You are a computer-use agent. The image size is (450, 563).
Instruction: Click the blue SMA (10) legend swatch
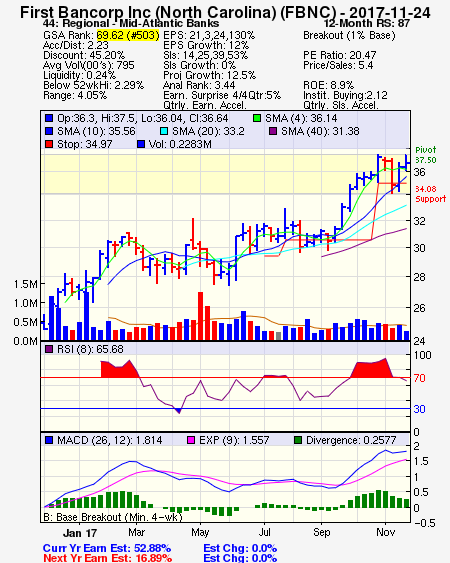[49, 131]
